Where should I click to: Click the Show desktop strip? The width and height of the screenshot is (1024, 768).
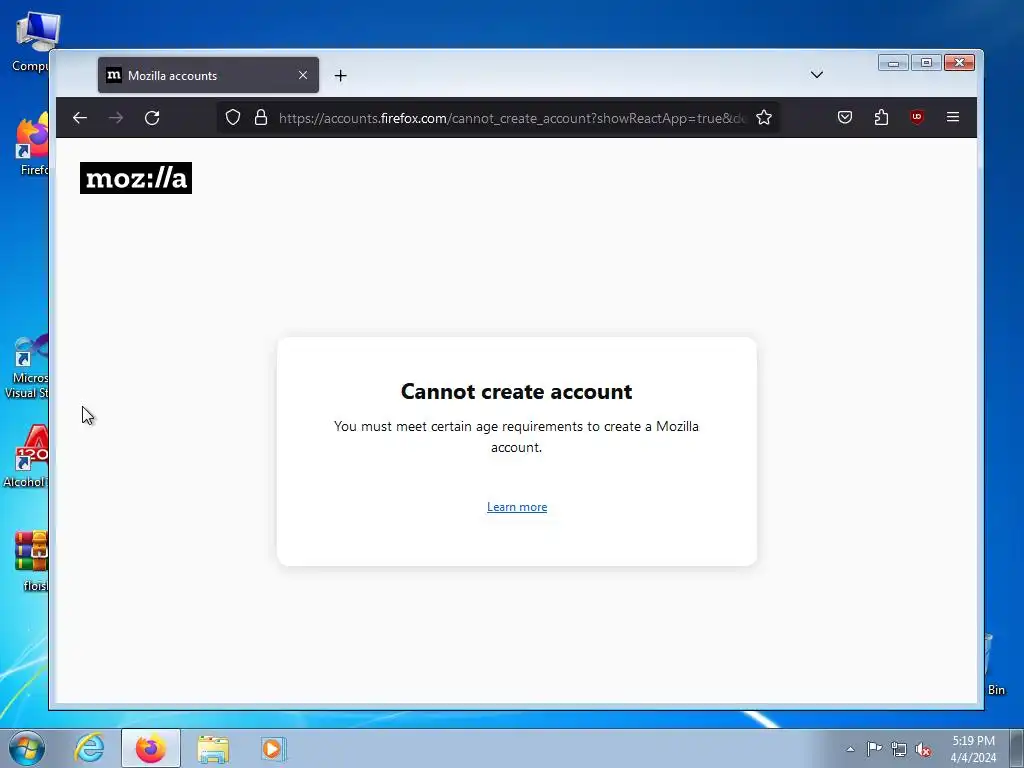[1017, 748]
